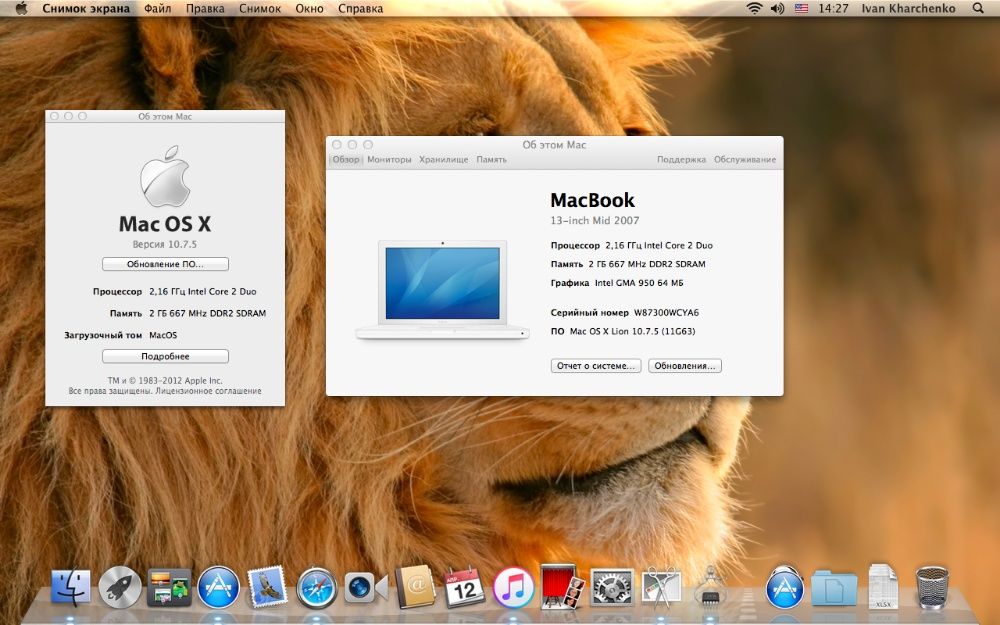This screenshot has width=1000, height=625.
Task: Open the Файл menu
Action: pos(158,8)
